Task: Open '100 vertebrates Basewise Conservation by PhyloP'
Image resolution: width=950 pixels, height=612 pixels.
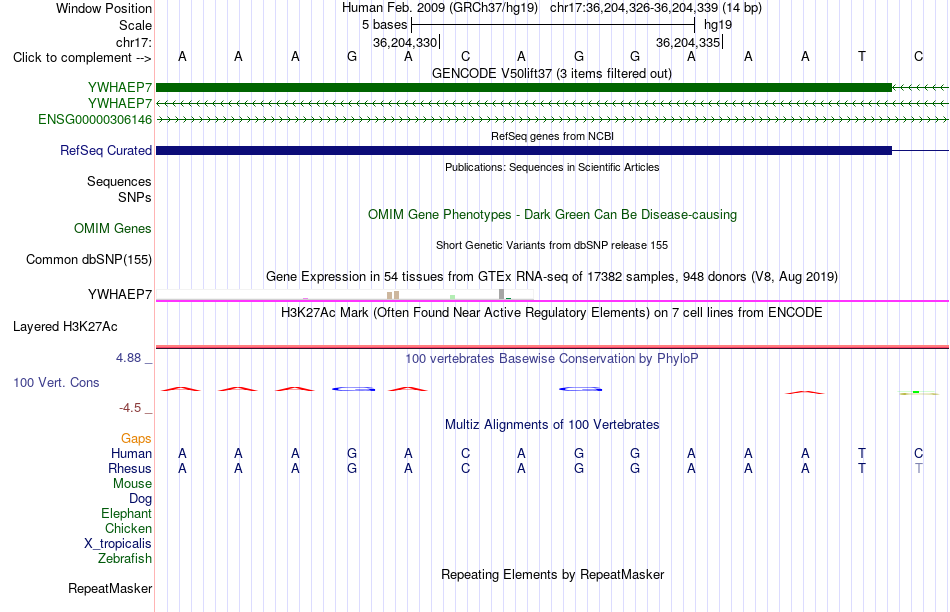Action: click(552, 359)
